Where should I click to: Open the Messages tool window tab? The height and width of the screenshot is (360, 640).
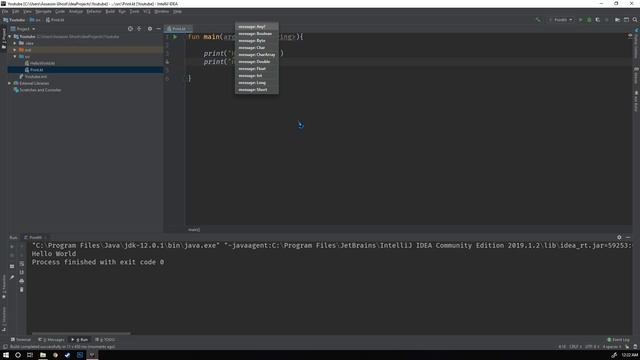(51, 340)
